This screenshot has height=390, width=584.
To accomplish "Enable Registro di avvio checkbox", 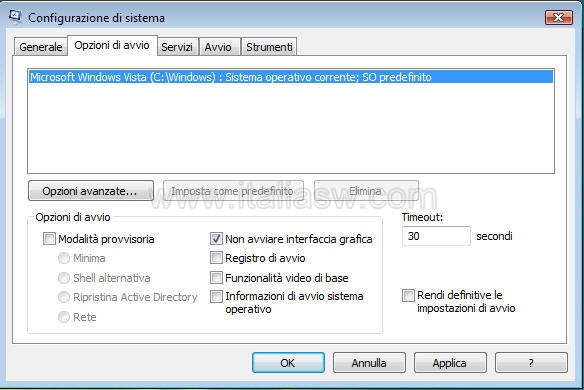I will click(x=216, y=258).
